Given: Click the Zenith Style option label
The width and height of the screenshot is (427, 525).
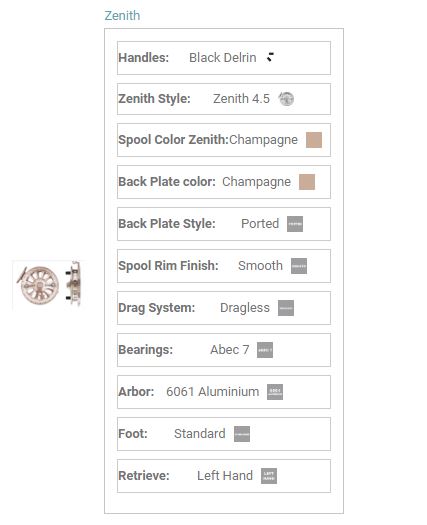Looking at the screenshot, I should 154,99.
